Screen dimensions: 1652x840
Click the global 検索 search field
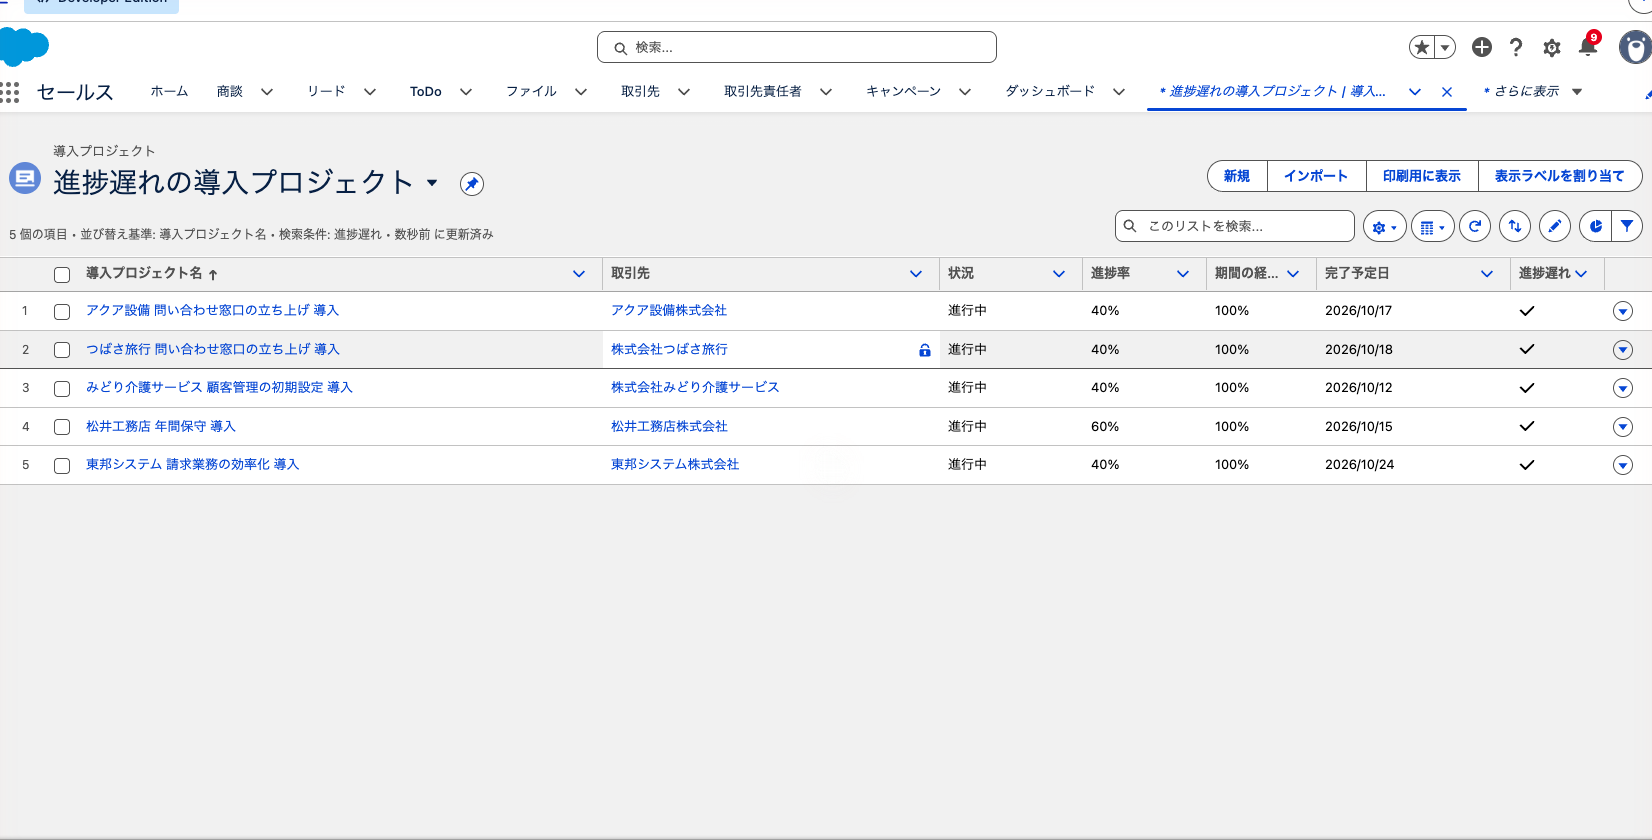point(797,47)
